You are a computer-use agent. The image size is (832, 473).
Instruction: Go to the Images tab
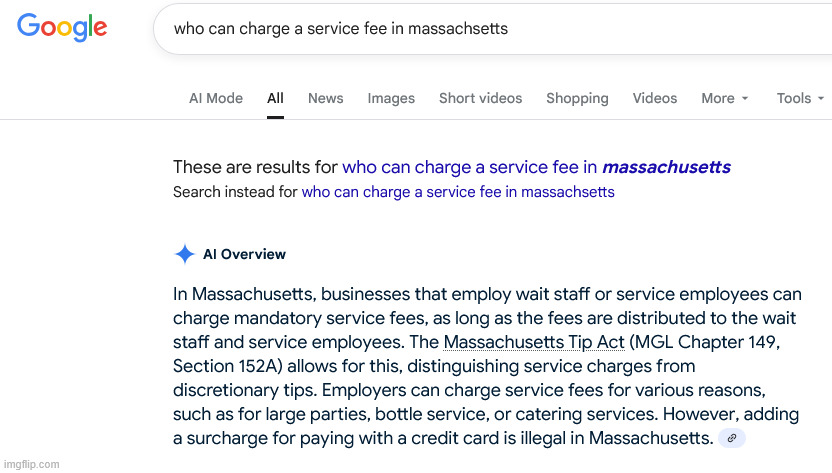(391, 98)
